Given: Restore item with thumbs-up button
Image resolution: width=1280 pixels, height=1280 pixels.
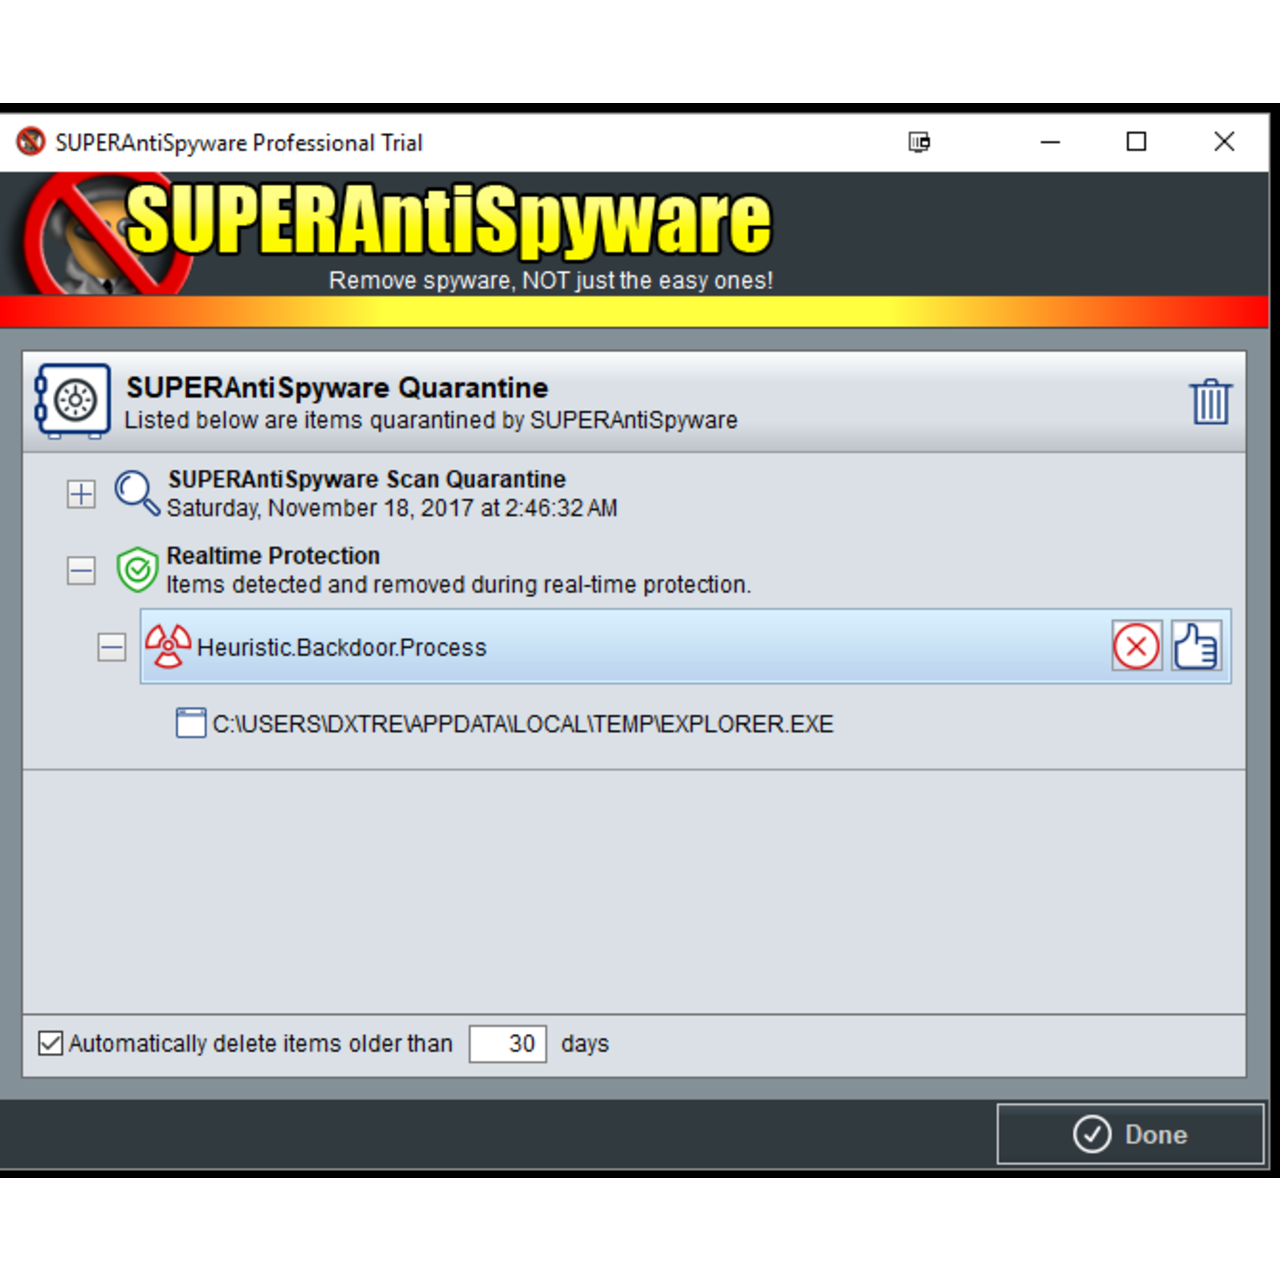Looking at the screenshot, I should click(x=1196, y=646).
